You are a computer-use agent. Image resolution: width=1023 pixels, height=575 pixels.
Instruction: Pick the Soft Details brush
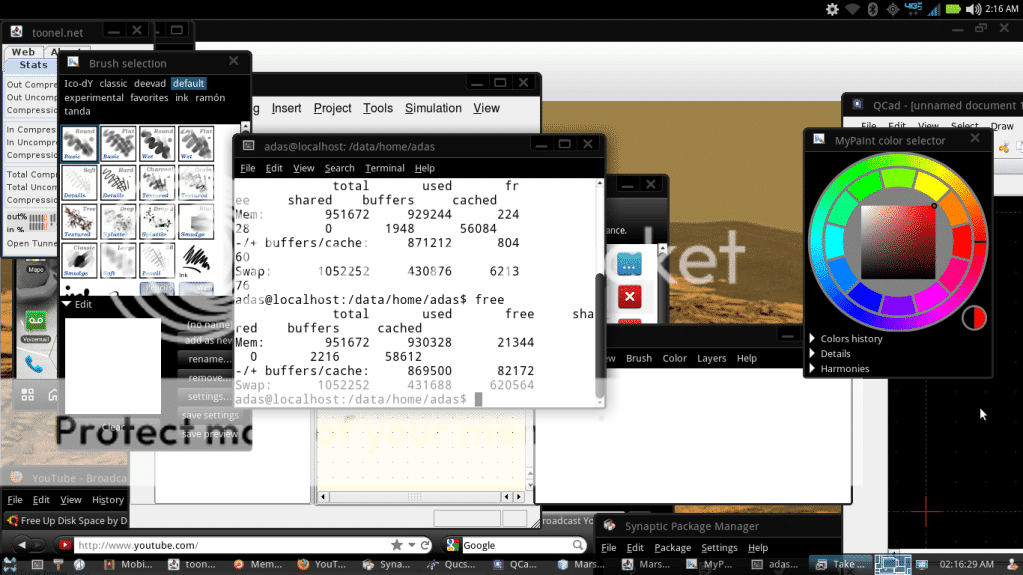coord(80,182)
